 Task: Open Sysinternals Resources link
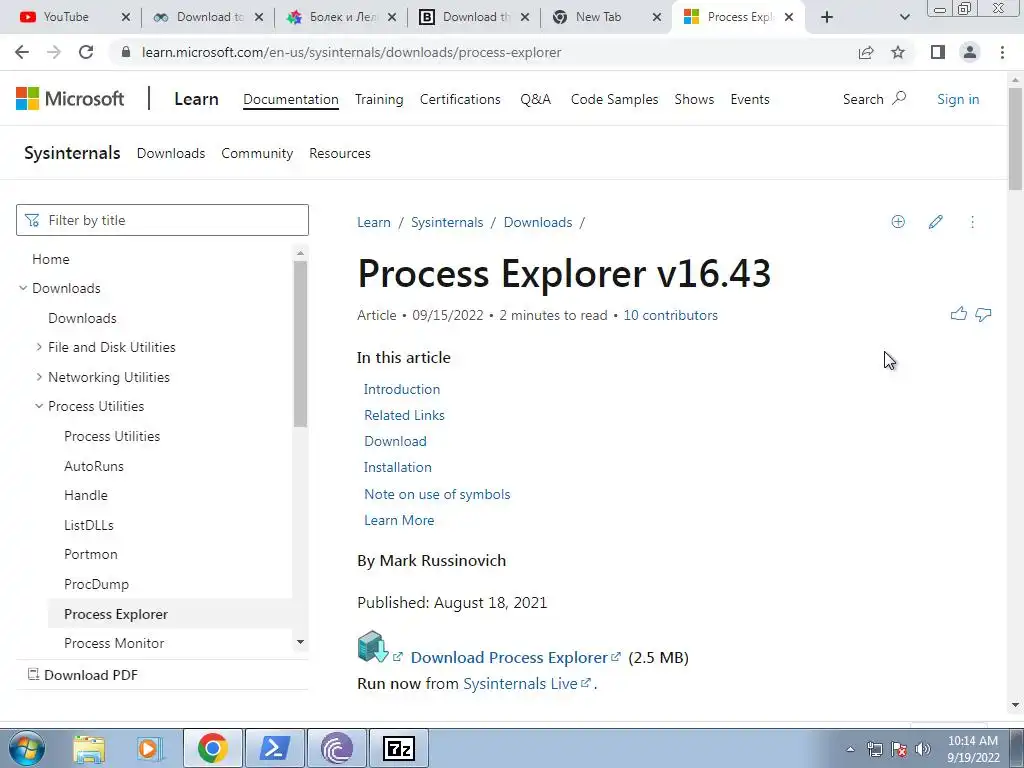coord(340,153)
